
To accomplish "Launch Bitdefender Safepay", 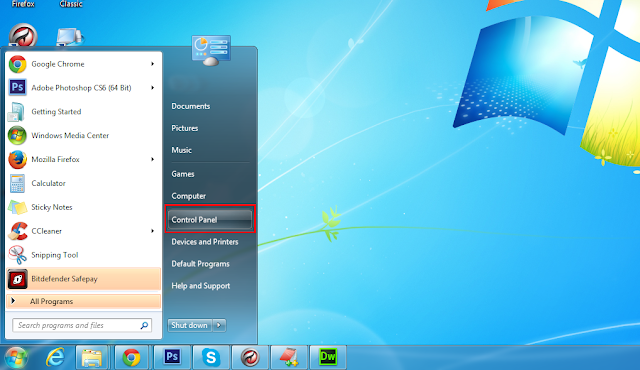I will click(x=84, y=279).
